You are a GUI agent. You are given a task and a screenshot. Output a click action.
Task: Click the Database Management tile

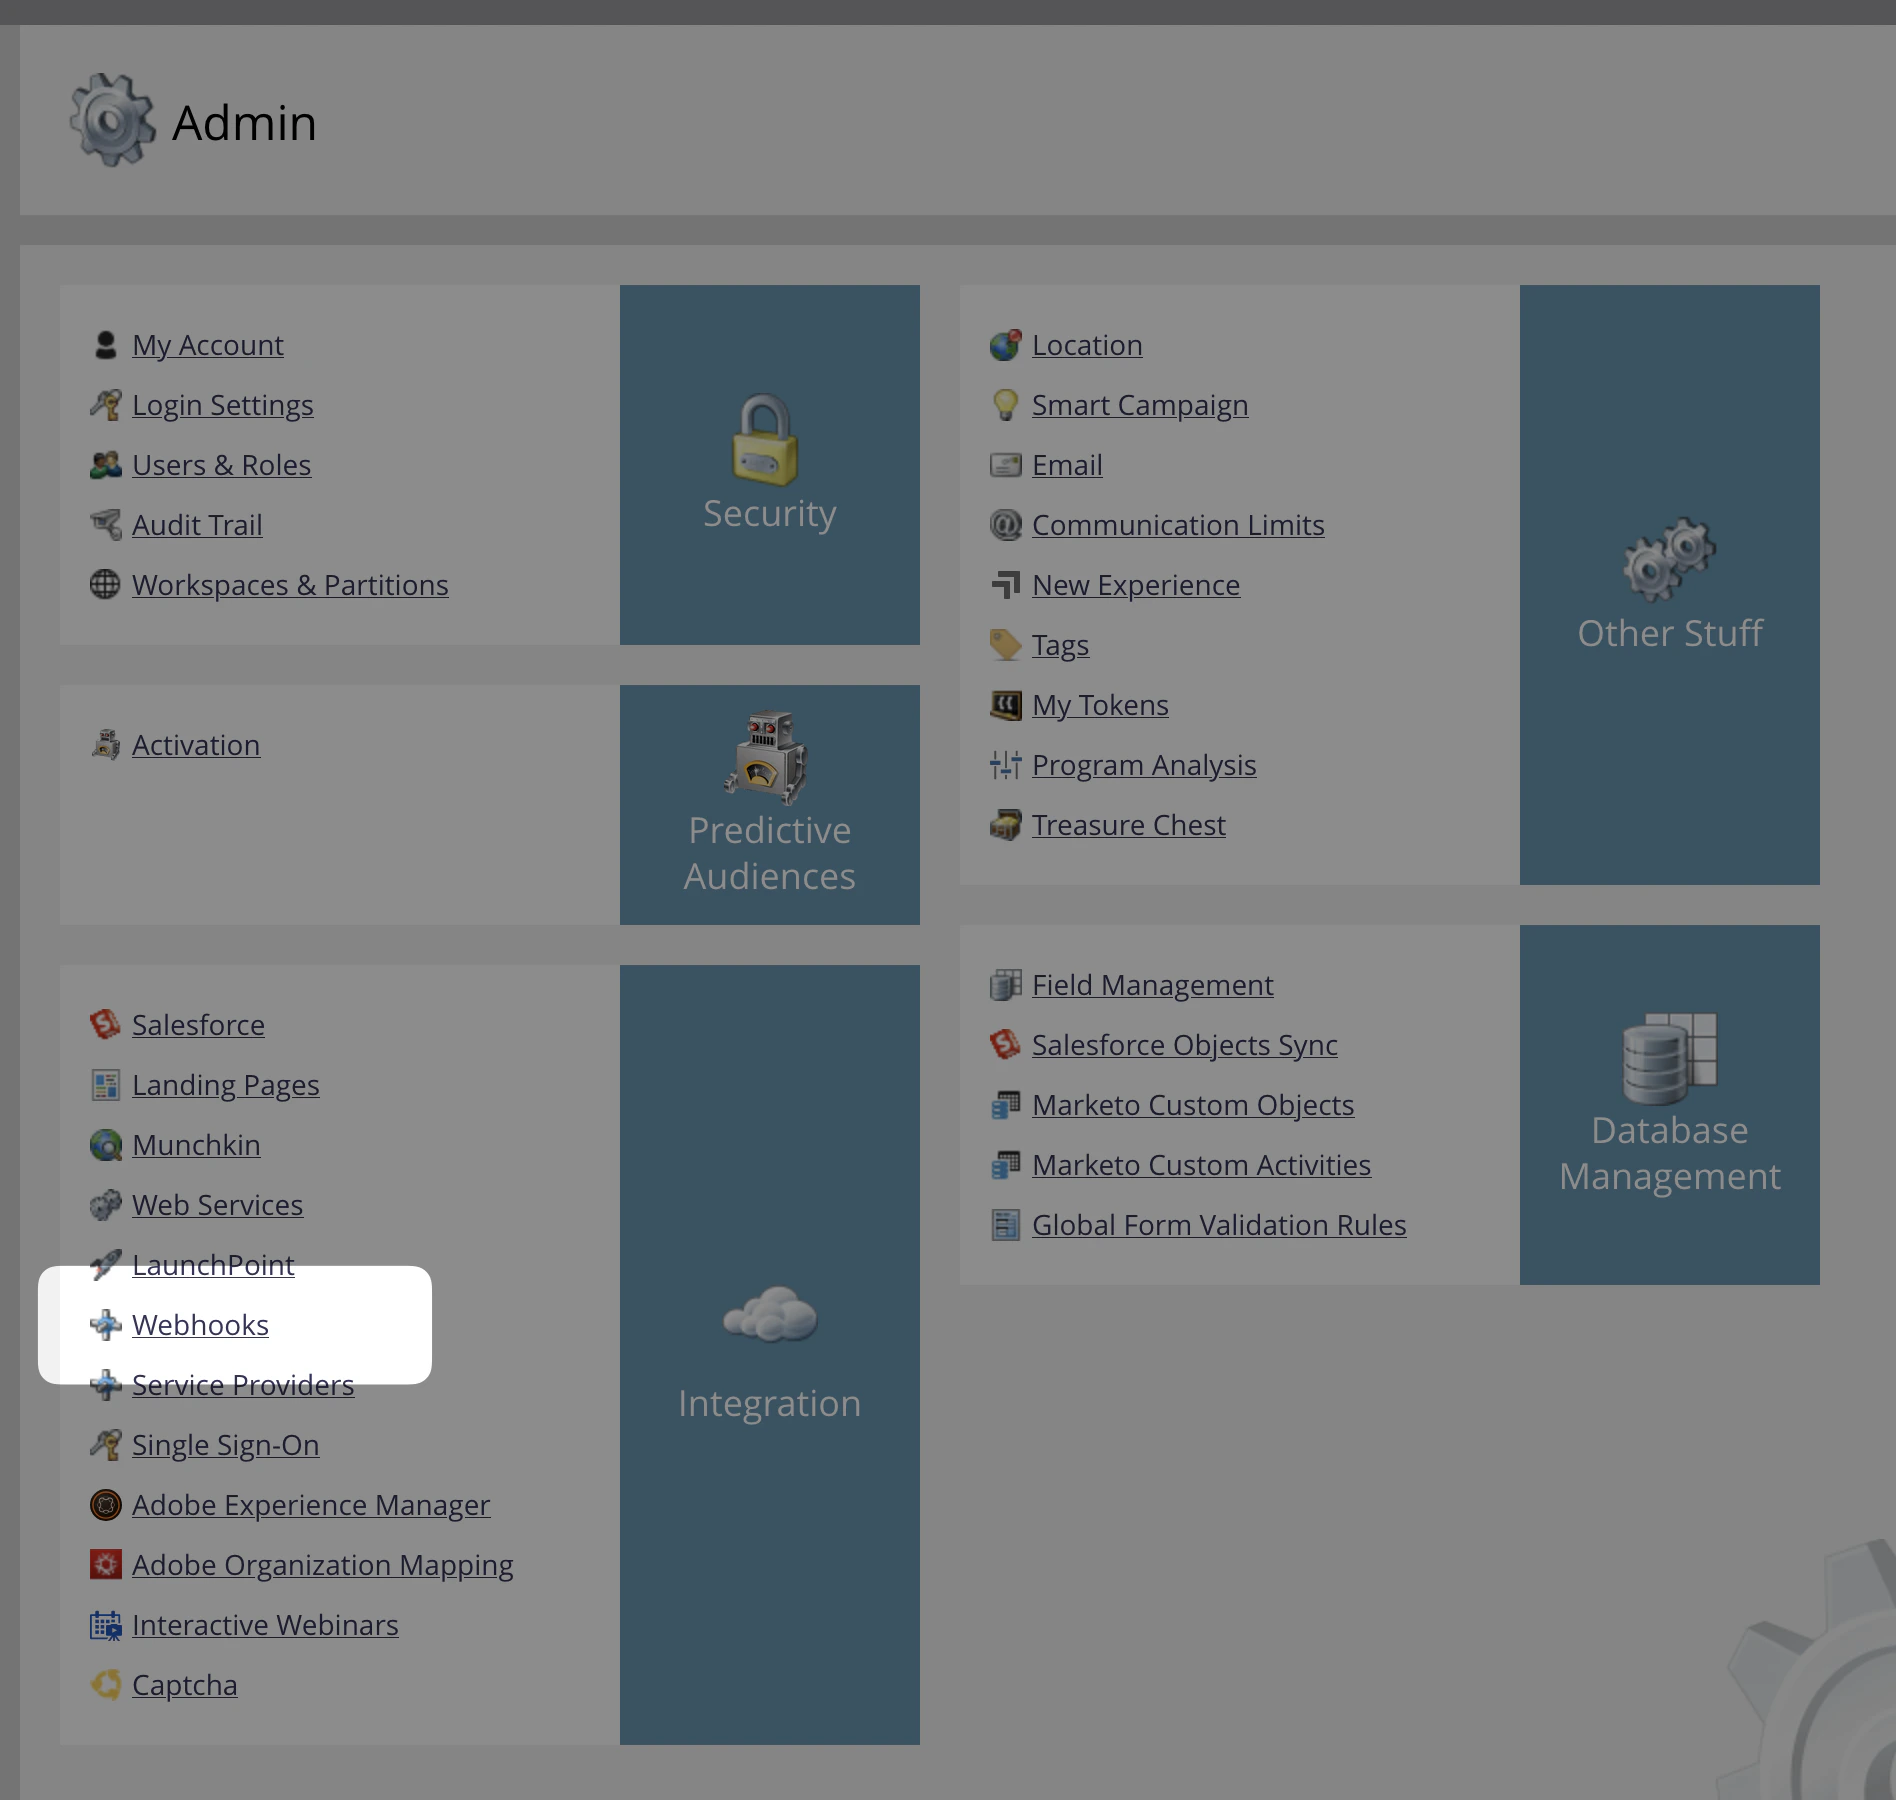(x=1670, y=1105)
